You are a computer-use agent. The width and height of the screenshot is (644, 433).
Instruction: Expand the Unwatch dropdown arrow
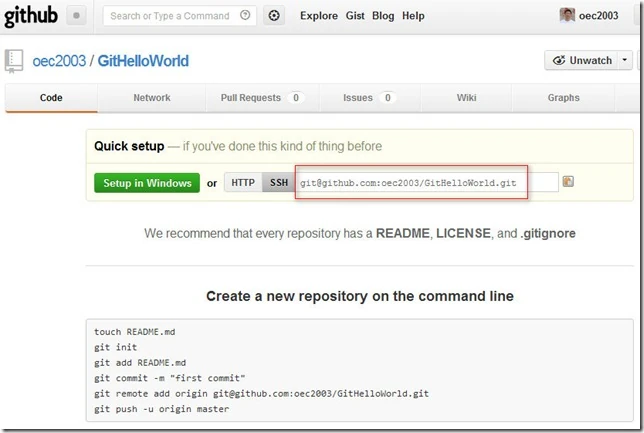625,60
